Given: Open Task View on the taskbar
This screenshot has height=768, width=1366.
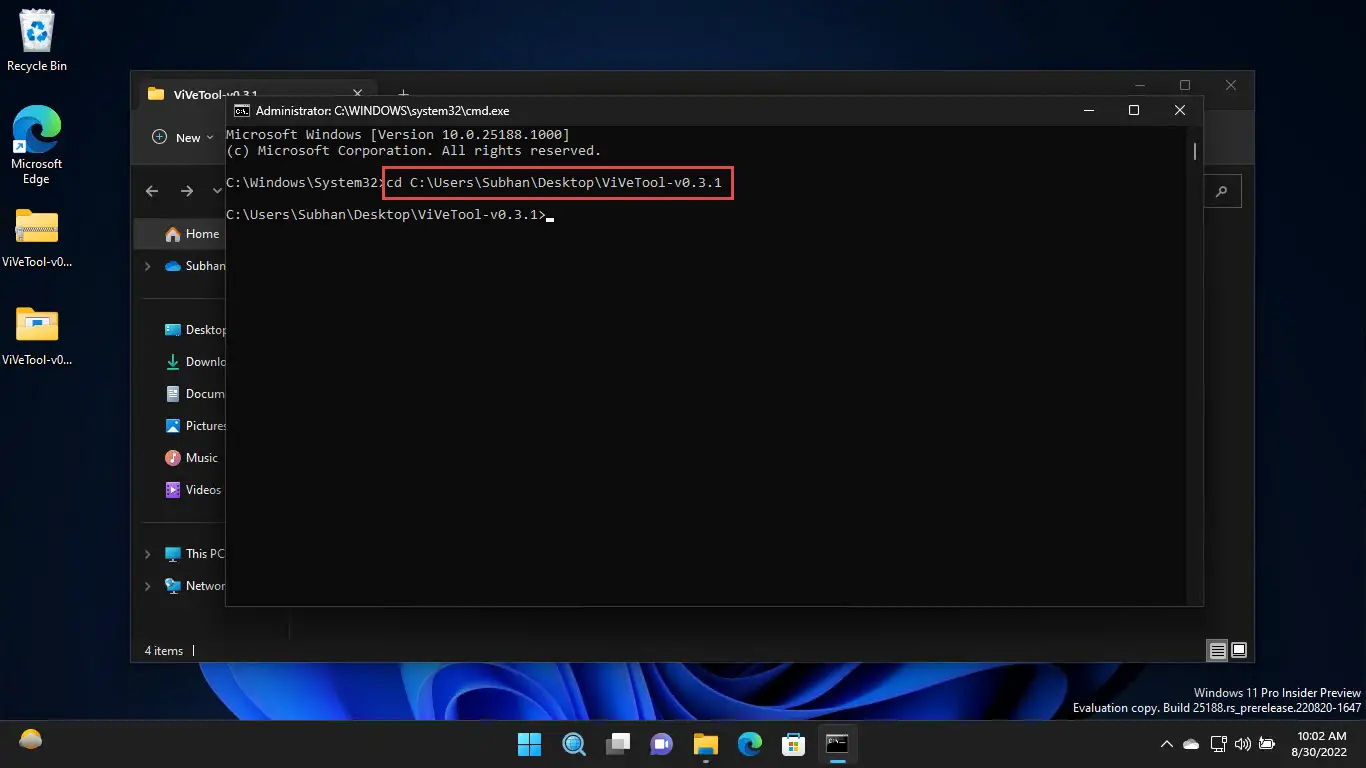Looking at the screenshot, I should tap(618, 744).
